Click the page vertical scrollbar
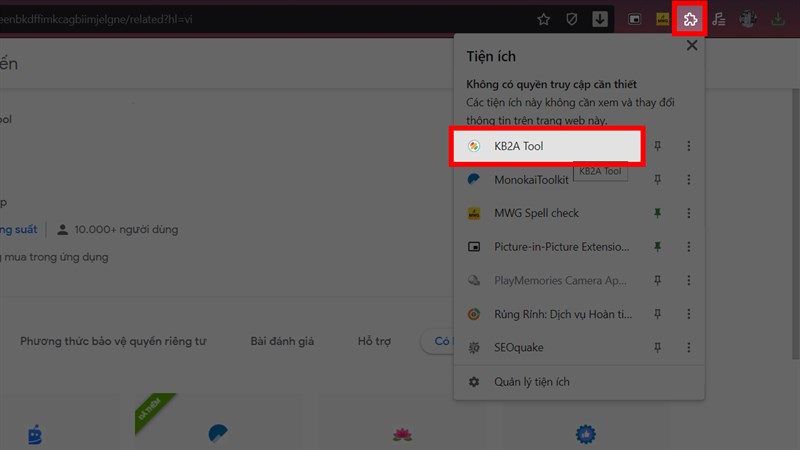Viewport: 800px width, 450px height. pyautogui.click(x=795, y=223)
